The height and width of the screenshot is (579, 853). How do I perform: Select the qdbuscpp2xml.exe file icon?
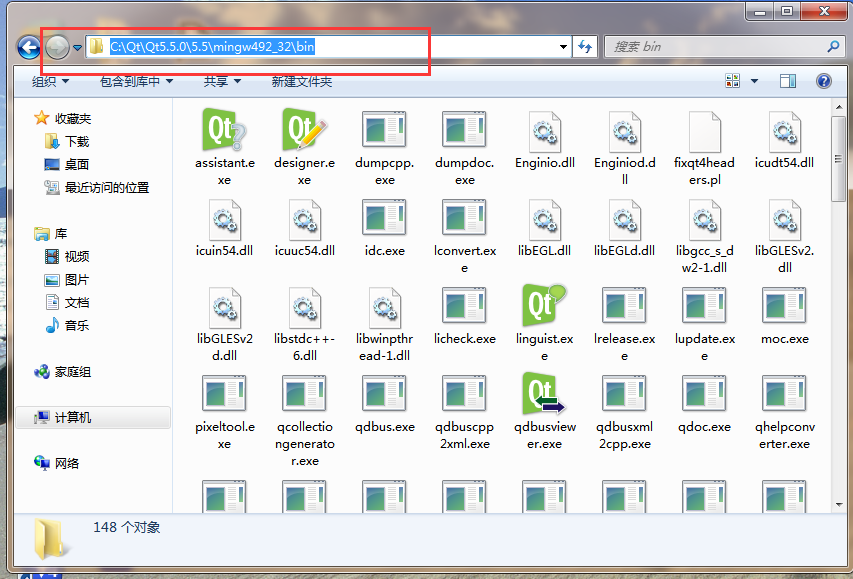[464, 394]
